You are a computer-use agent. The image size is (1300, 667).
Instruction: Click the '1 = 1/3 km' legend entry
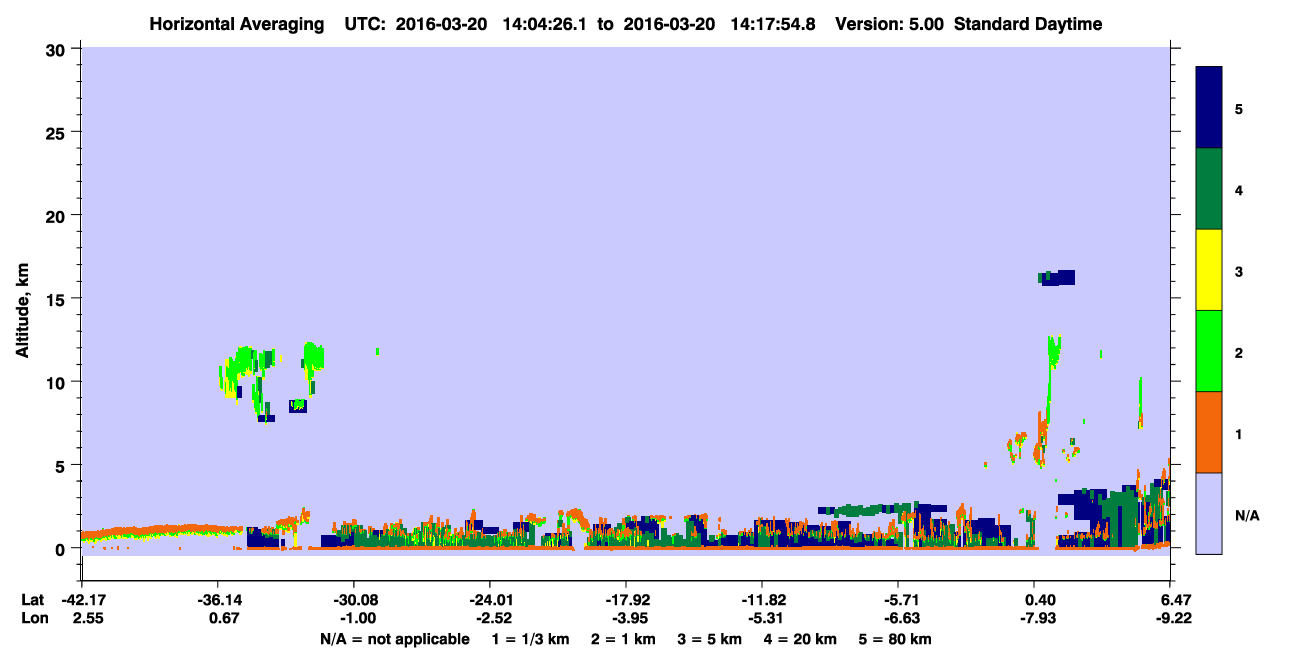[x=530, y=638]
